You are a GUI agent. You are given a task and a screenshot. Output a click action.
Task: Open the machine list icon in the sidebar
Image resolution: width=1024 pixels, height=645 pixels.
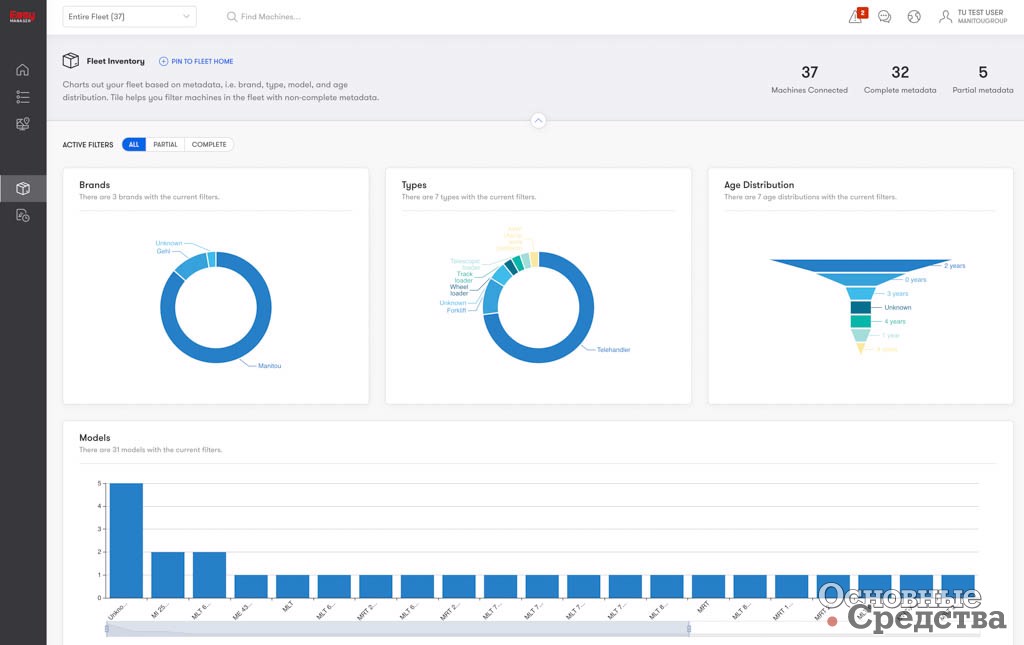click(x=23, y=97)
